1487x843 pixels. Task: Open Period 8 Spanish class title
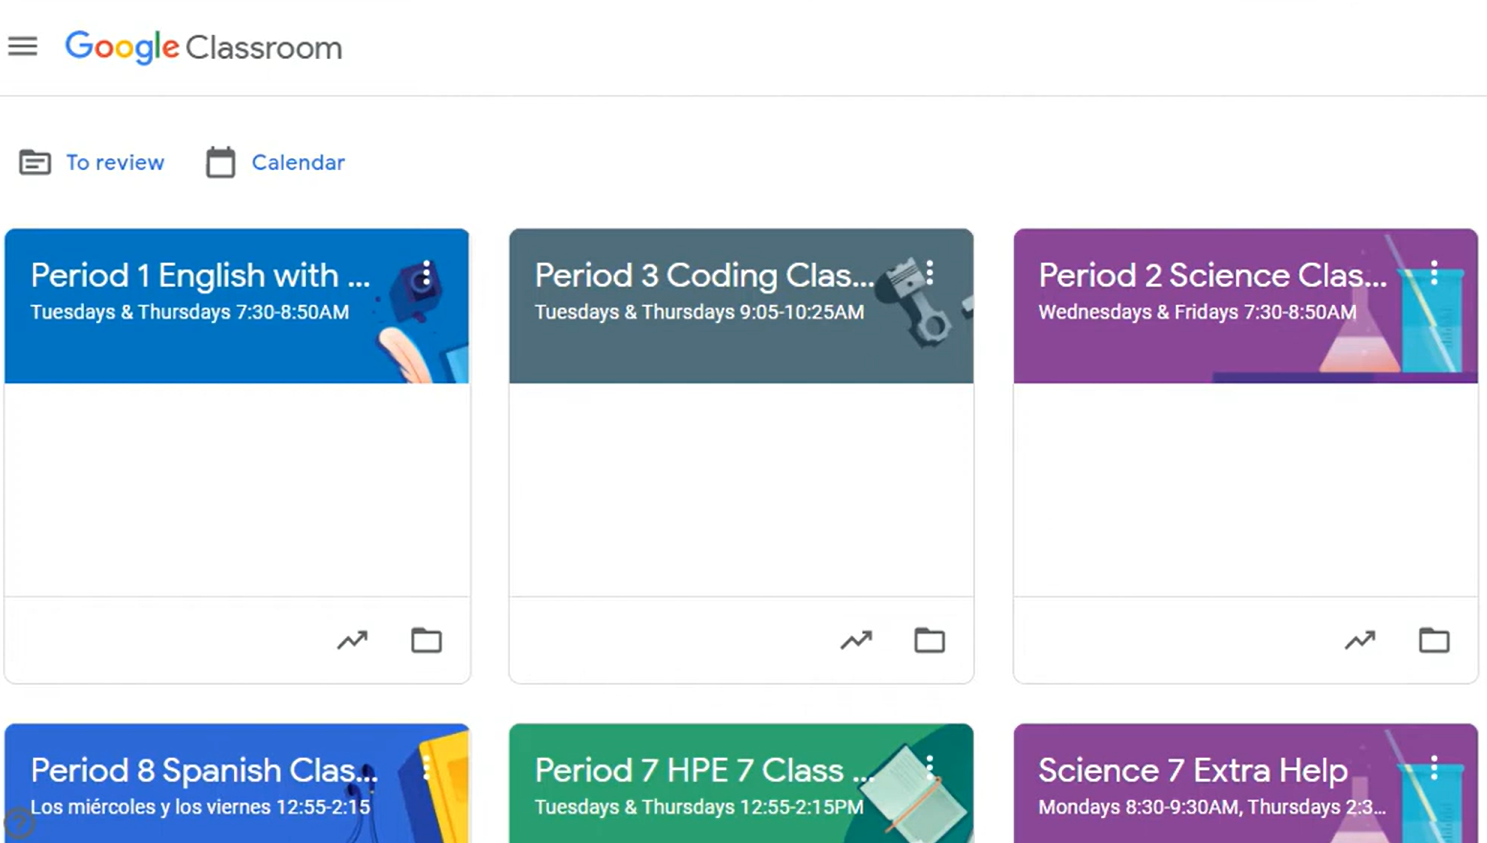coord(204,770)
